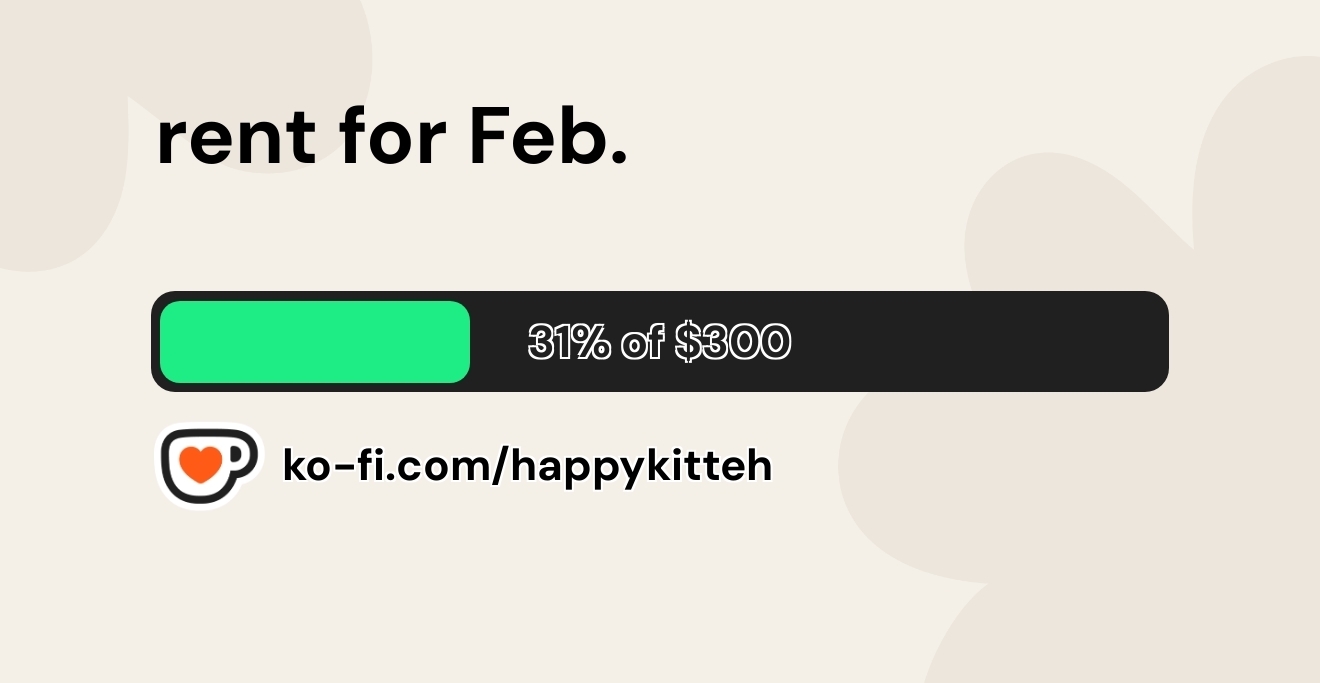Click the "31% of $300" progress label
Image resolution: width=1320 pixels, height=683 pixels.
[659, 342]
